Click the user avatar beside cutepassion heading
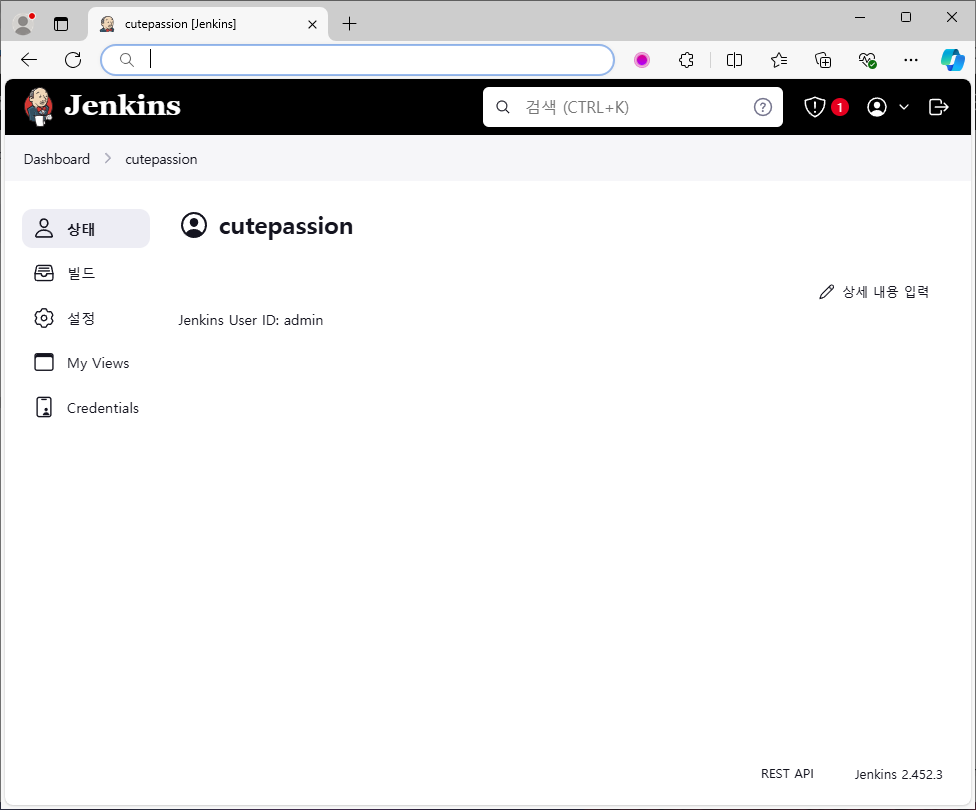This screenshot has height=810, width=976. (x=194, y=225)
